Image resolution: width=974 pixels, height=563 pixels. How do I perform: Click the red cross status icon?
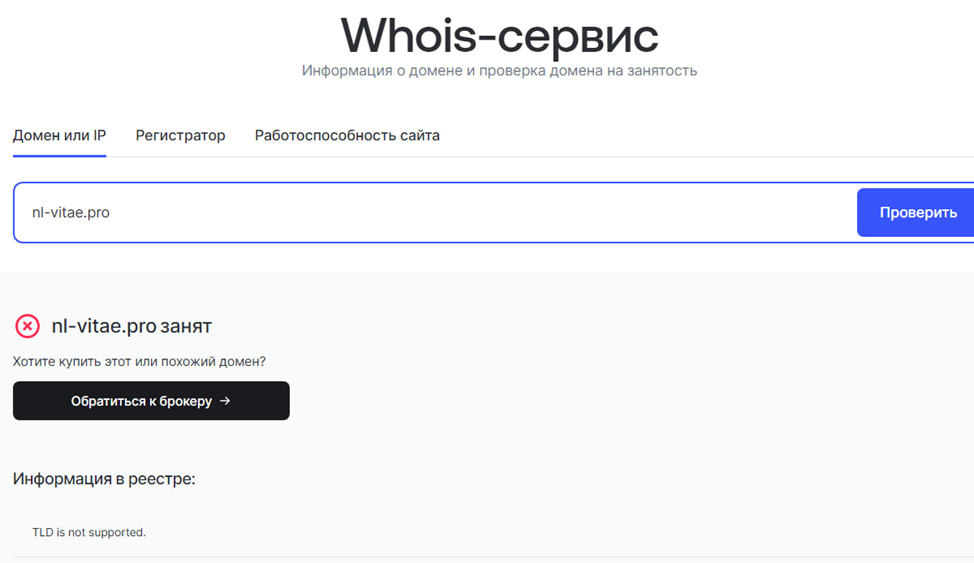point(27,326)
